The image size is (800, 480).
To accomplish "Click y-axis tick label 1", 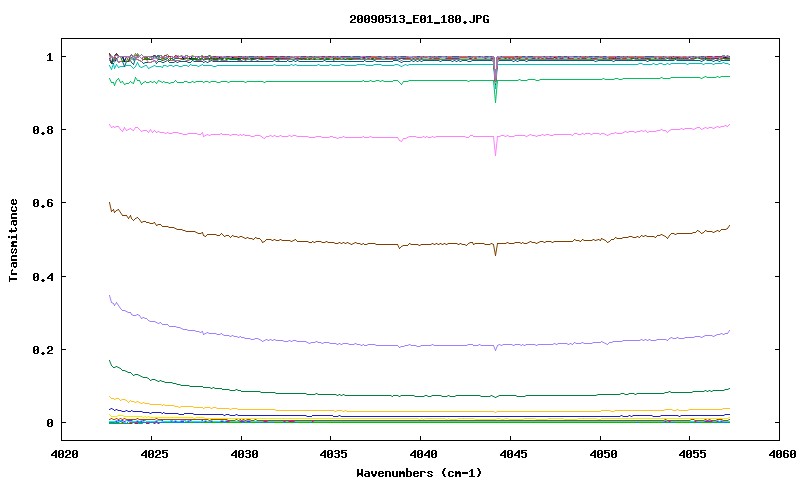I will [49, 57].
